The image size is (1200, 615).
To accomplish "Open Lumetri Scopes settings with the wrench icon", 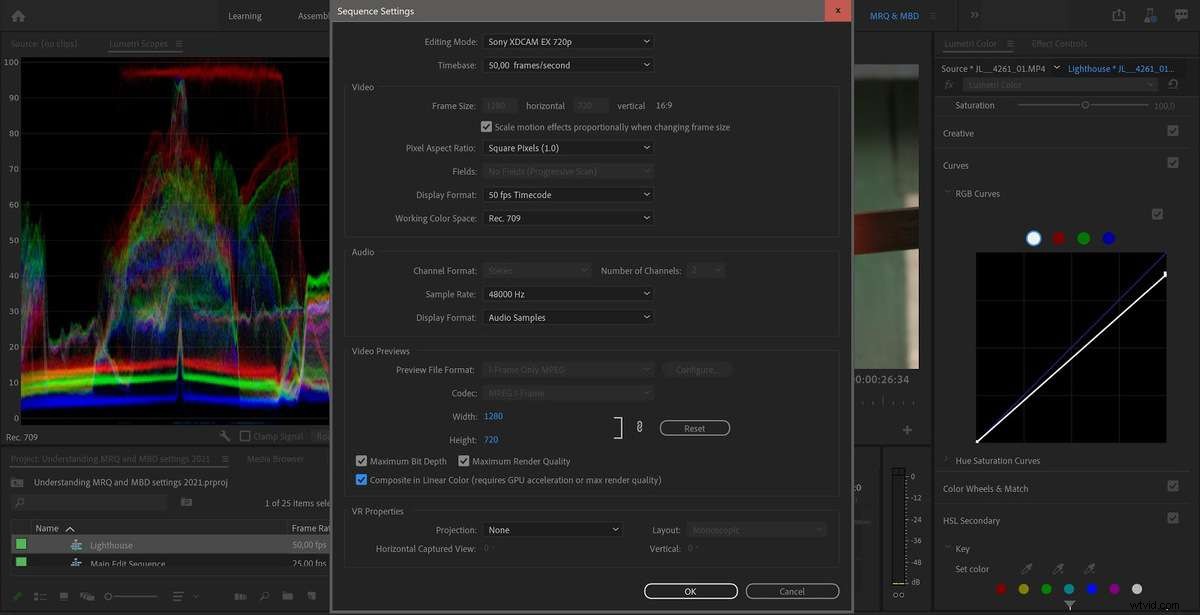I will point(224,436).
